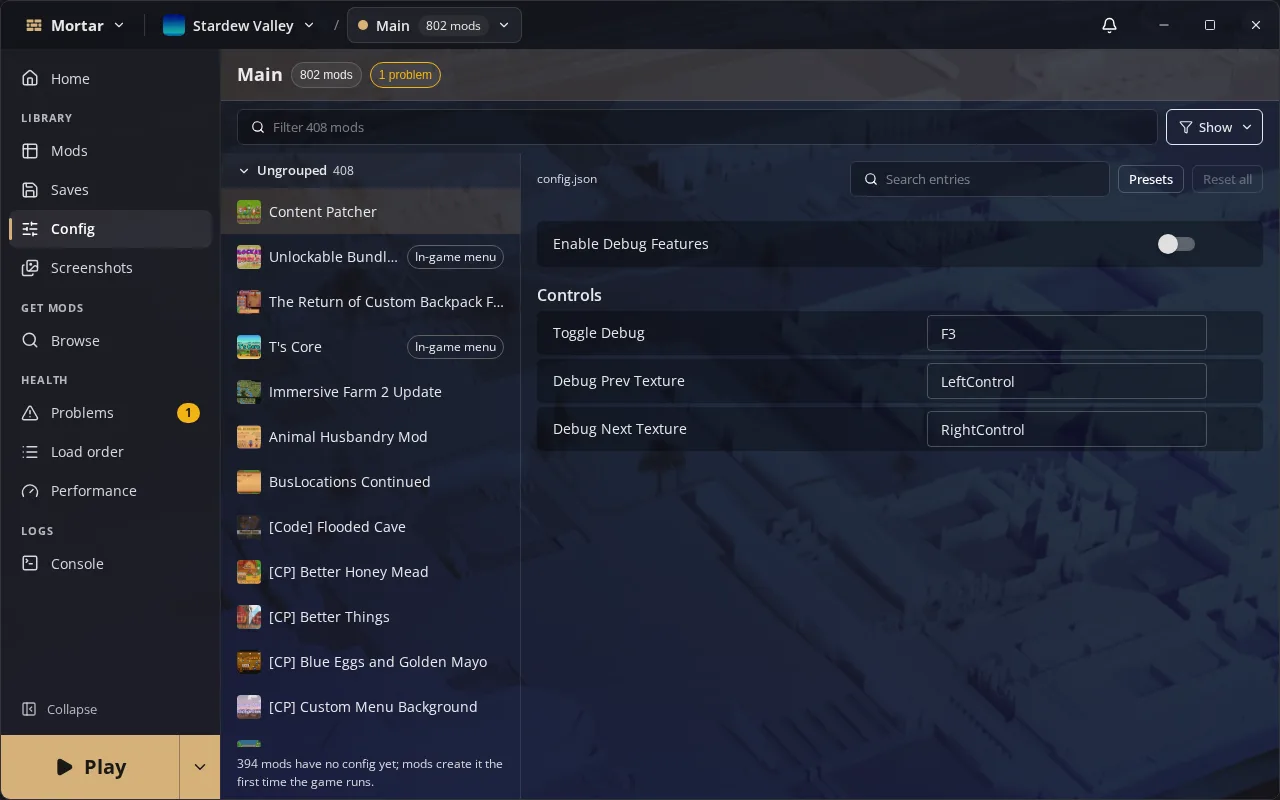Screen dimensions: 1280x800
Task: Click the Unlockable Bundles mod icon
Action: (249, 257)
